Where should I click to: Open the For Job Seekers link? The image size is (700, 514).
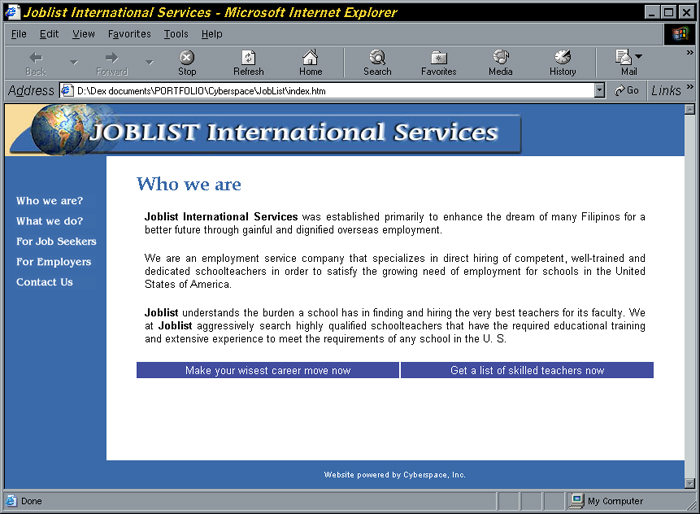pos(56,241)
